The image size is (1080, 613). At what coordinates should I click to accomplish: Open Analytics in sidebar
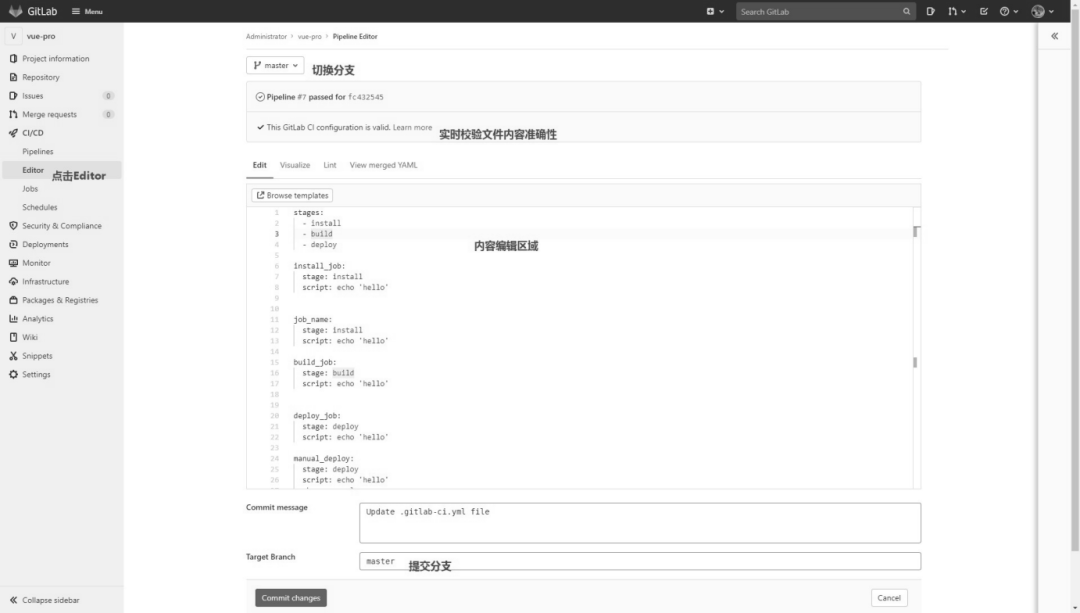(x=38, y=319)
